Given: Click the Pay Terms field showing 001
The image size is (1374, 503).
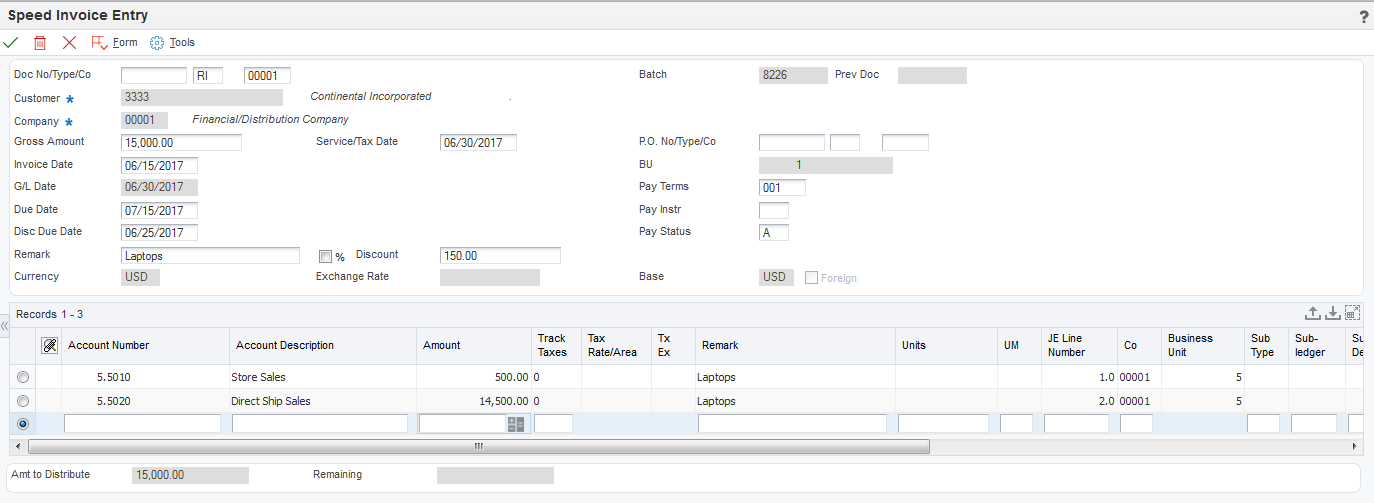Looking at the screenshot, I should click(782, 187).
